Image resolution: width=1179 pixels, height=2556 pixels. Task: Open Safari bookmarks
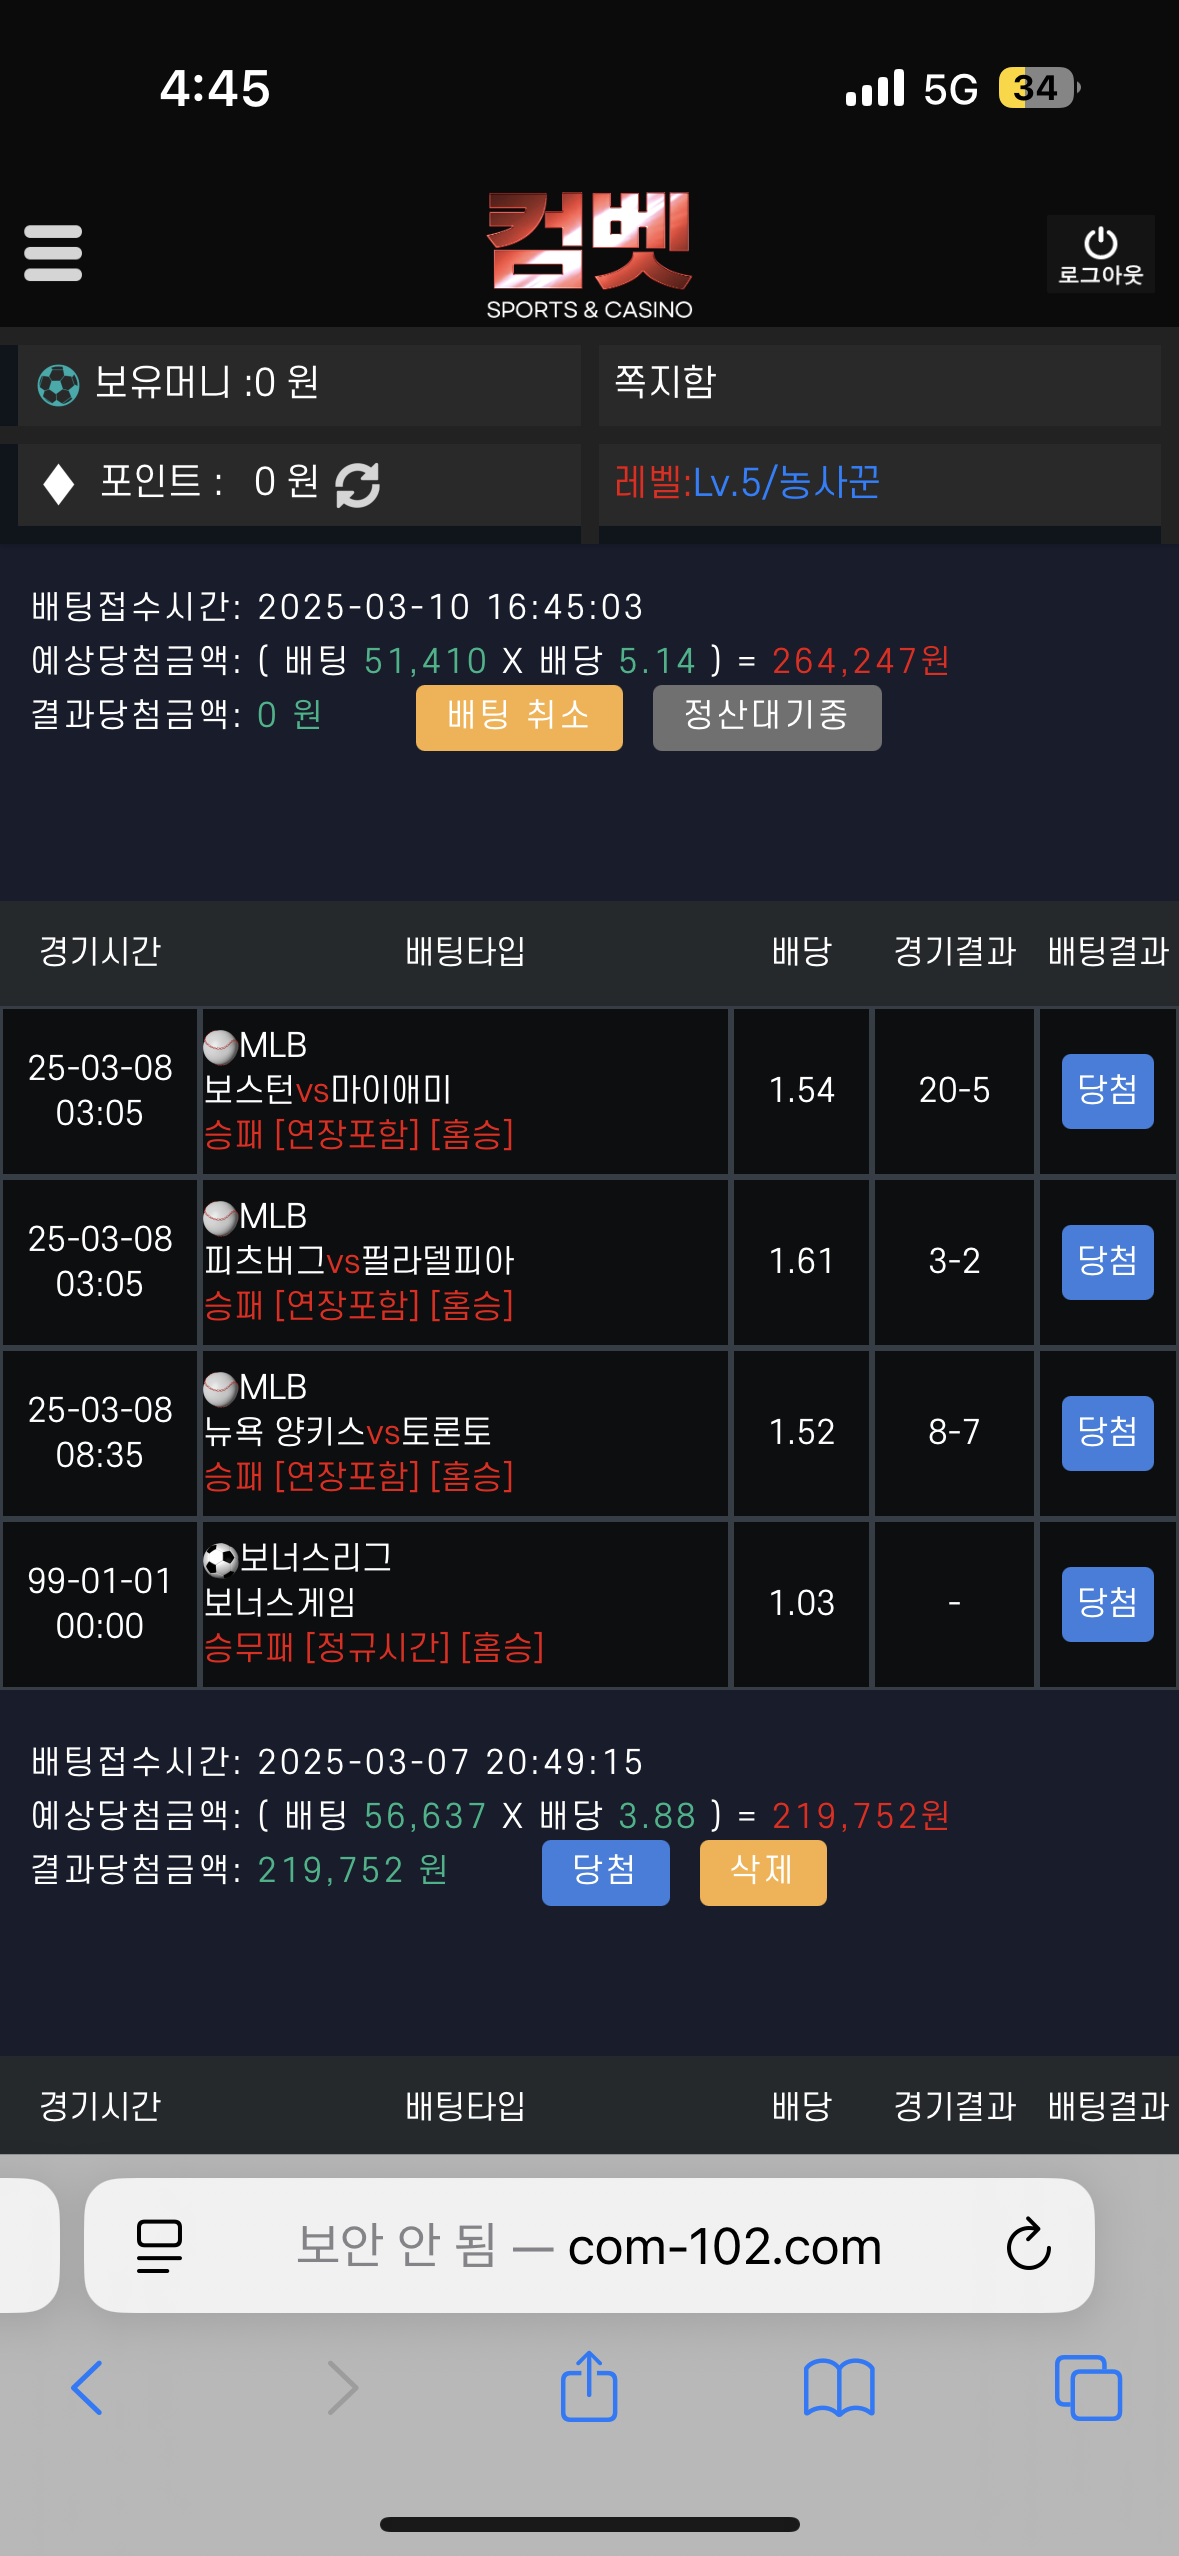[x=839, y=2387]
